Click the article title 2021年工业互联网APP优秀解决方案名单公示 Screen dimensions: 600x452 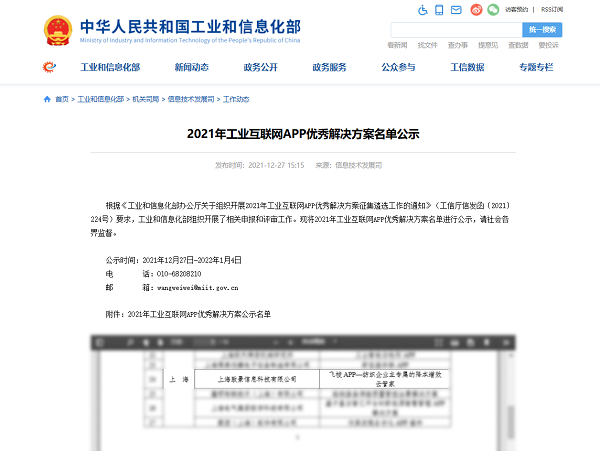click(303, 134)
